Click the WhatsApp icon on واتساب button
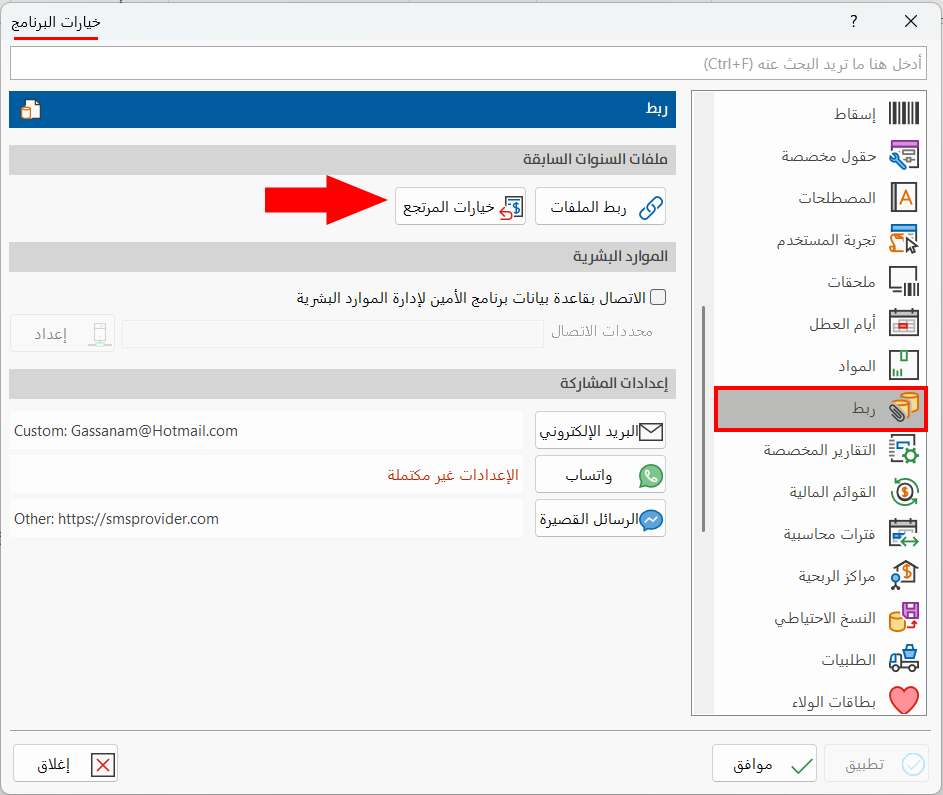 [649, 474]
